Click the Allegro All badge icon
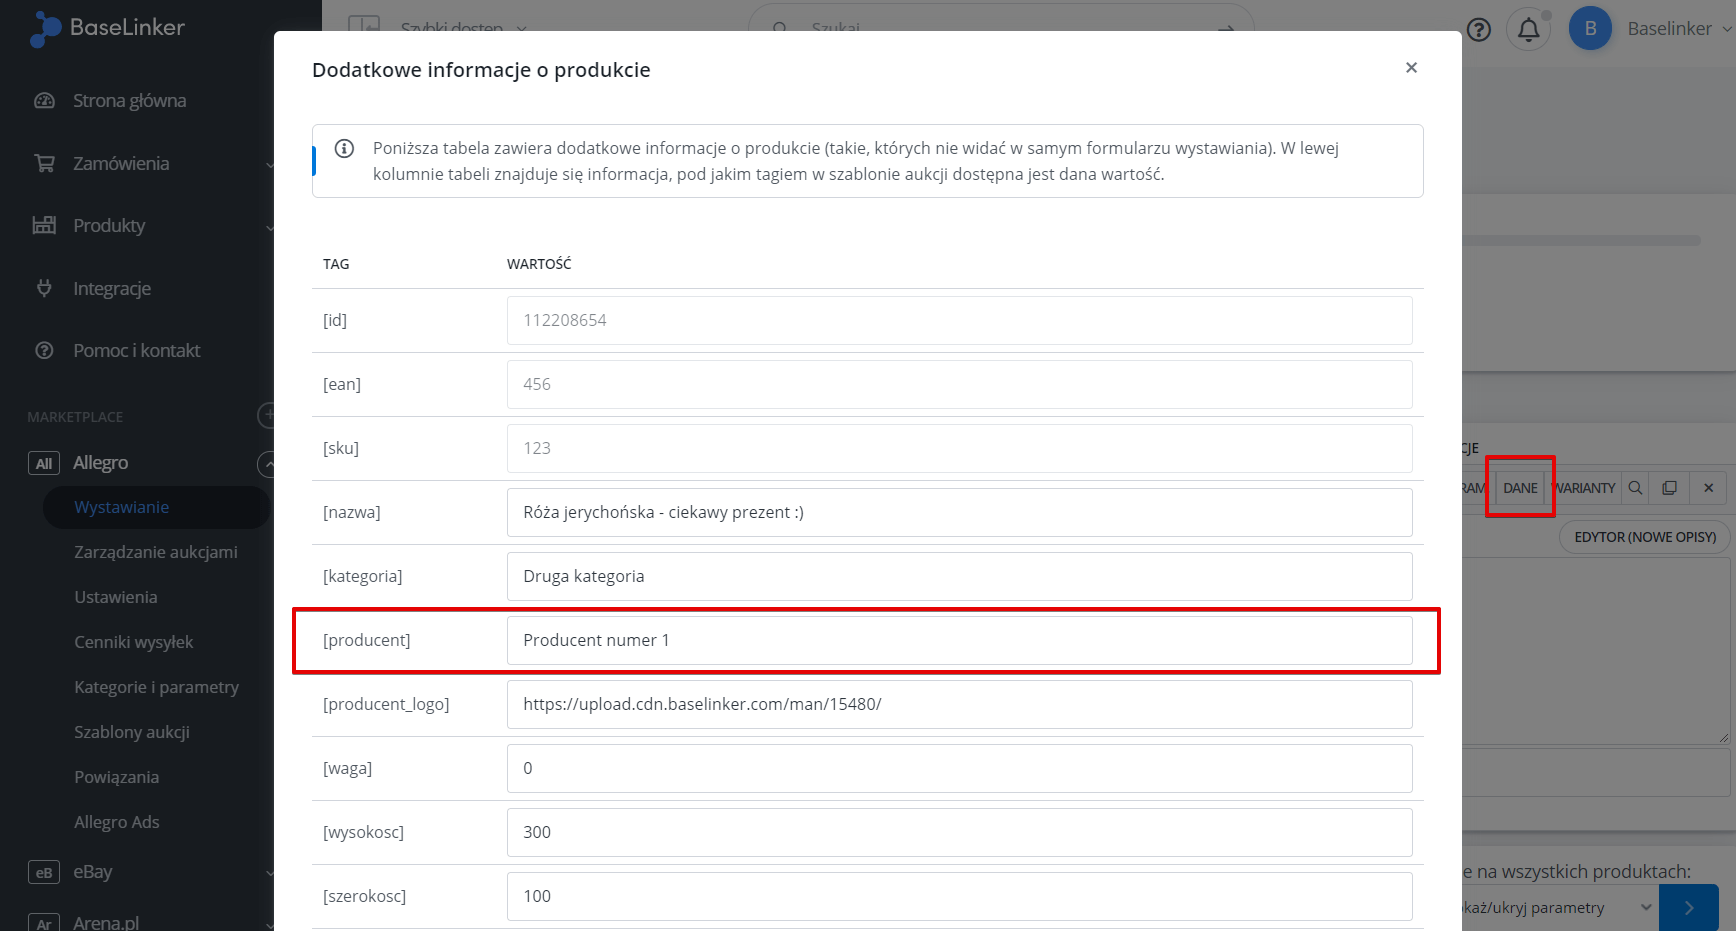Viewport: 1736px width, 931px height. (x=44, y=464)
